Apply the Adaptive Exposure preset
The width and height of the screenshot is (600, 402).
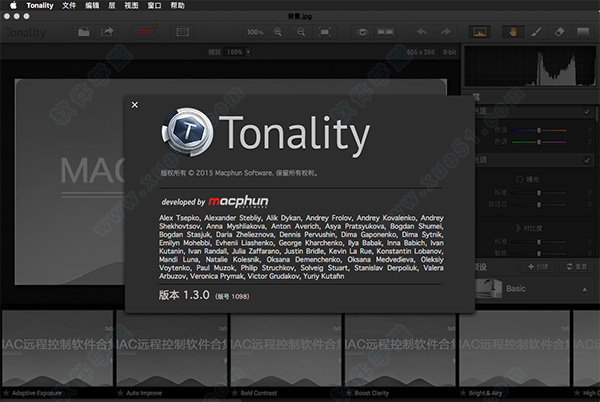pos(58,349)
